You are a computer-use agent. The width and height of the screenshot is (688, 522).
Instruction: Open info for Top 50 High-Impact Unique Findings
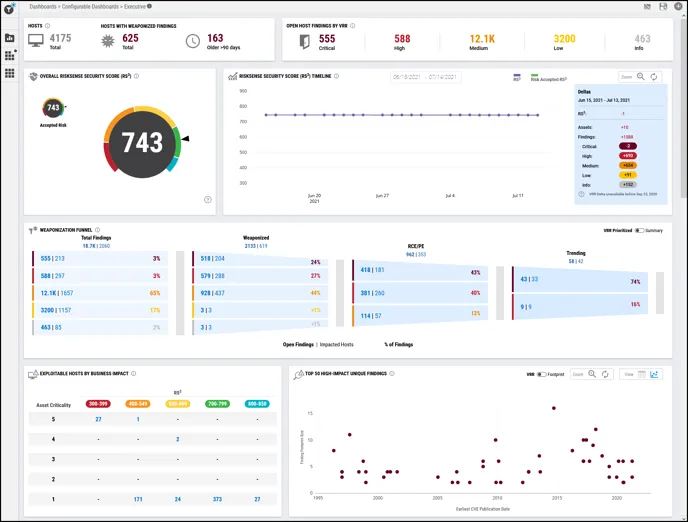392,374
